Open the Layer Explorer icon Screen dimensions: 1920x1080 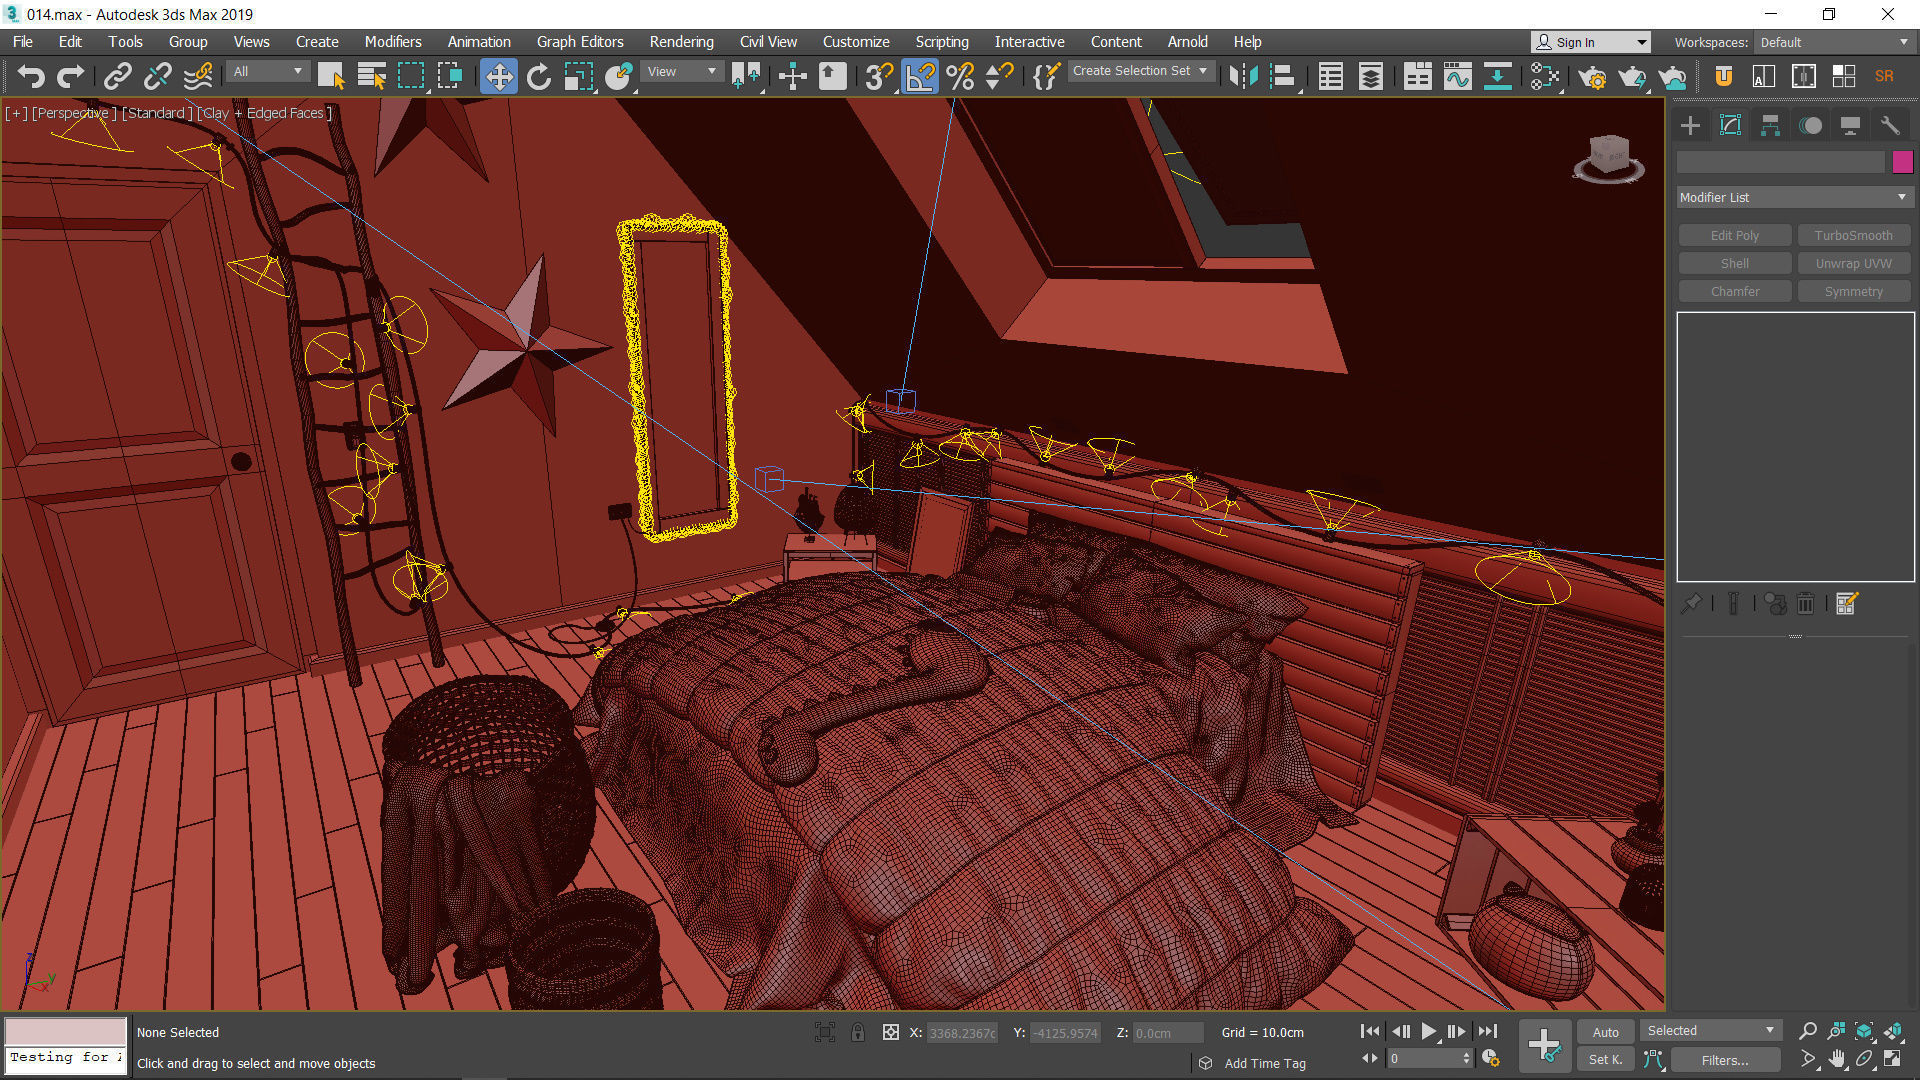click(x=1371, y=76)
